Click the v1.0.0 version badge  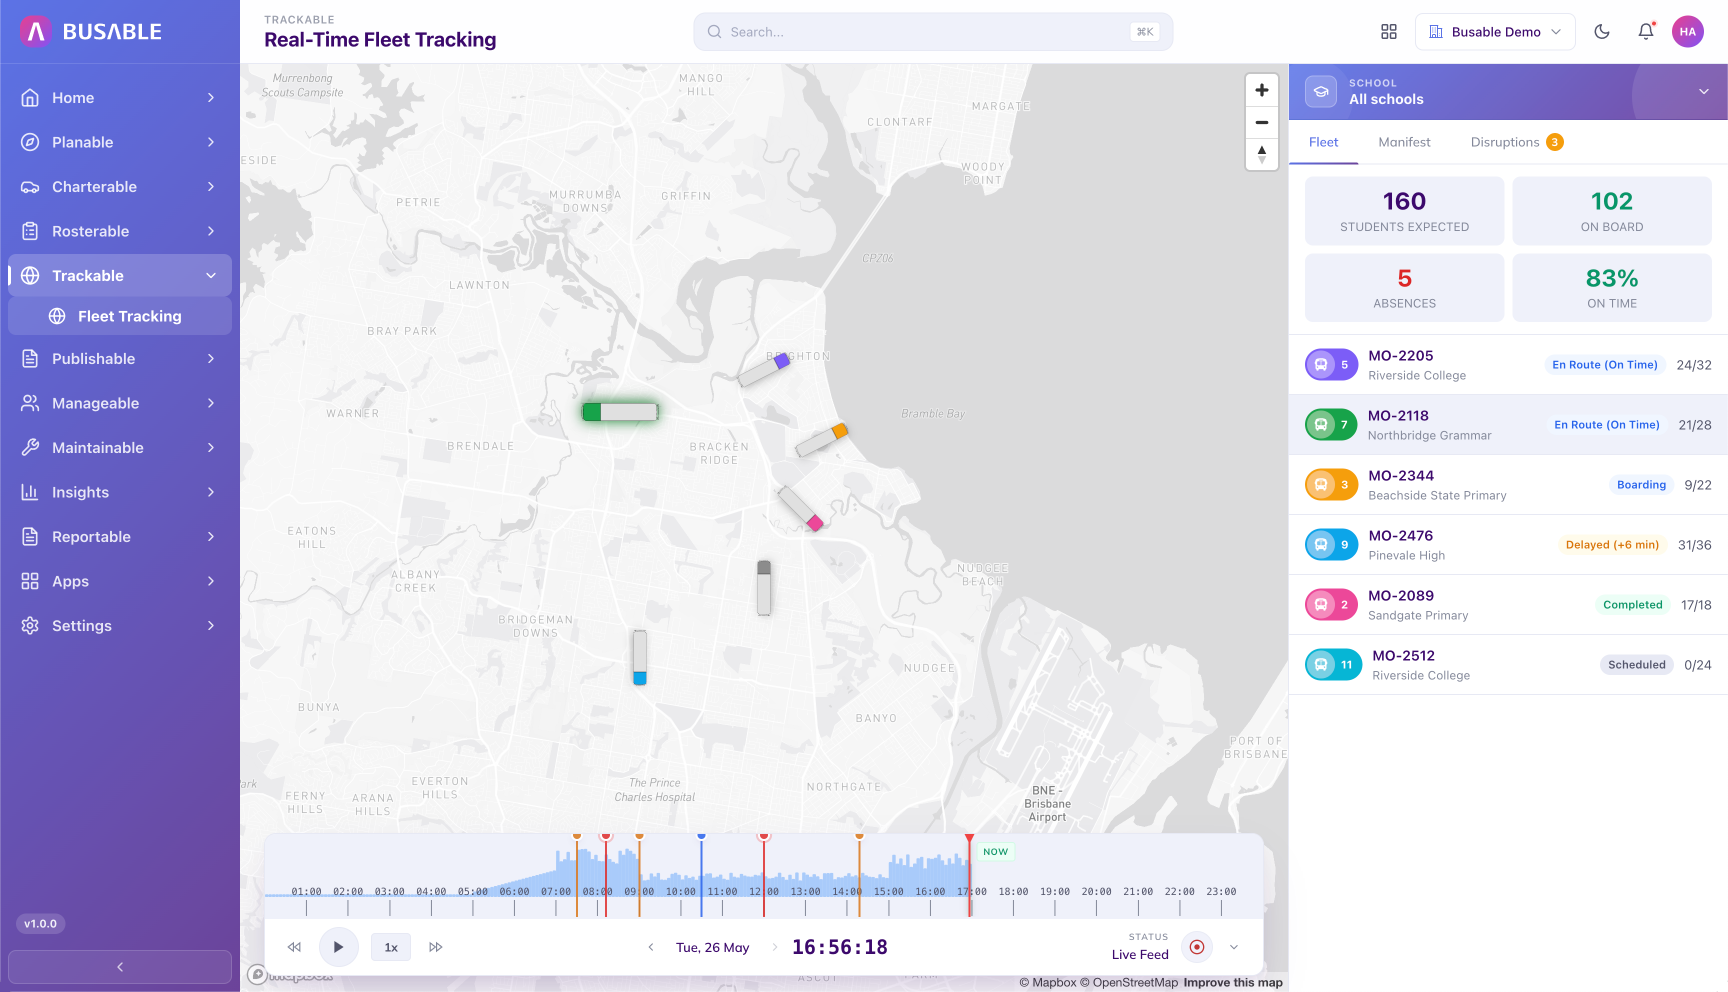[41, 924]
